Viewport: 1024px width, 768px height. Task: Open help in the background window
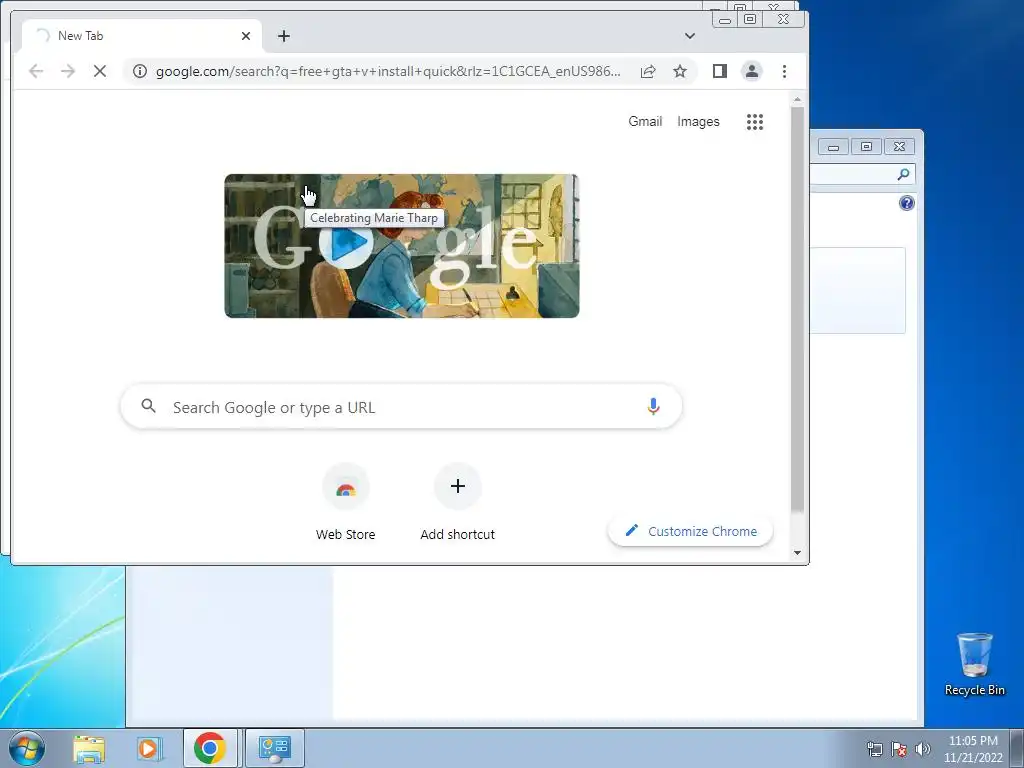[906, 203]
